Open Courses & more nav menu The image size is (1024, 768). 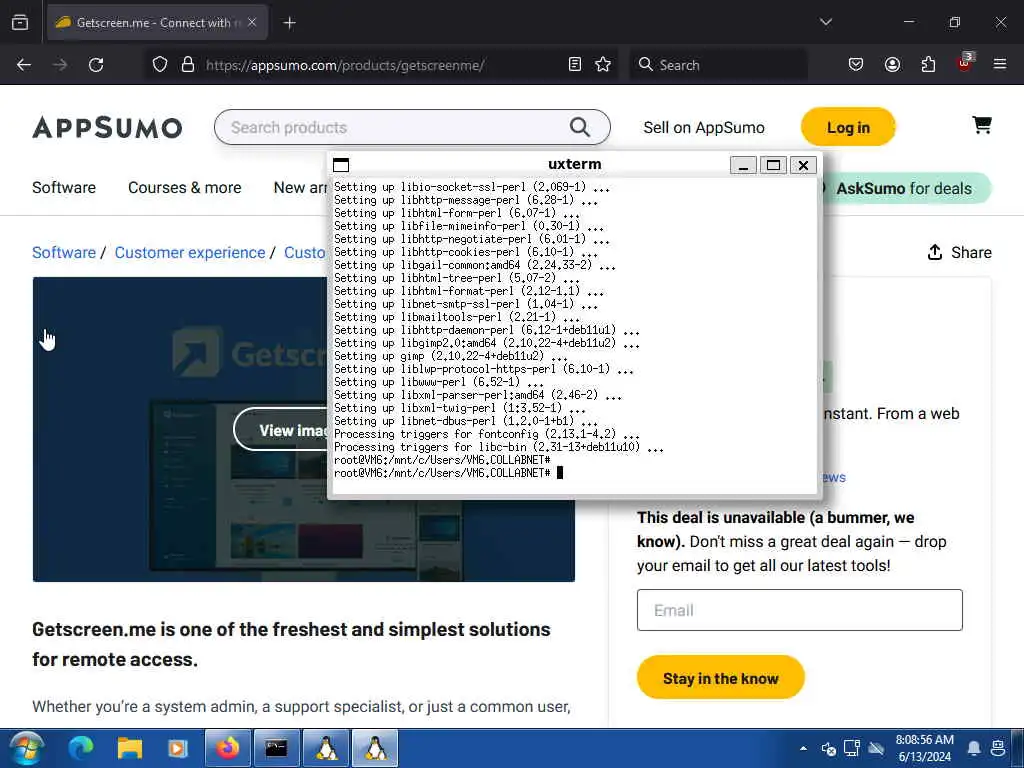click(x=185, y=187)
